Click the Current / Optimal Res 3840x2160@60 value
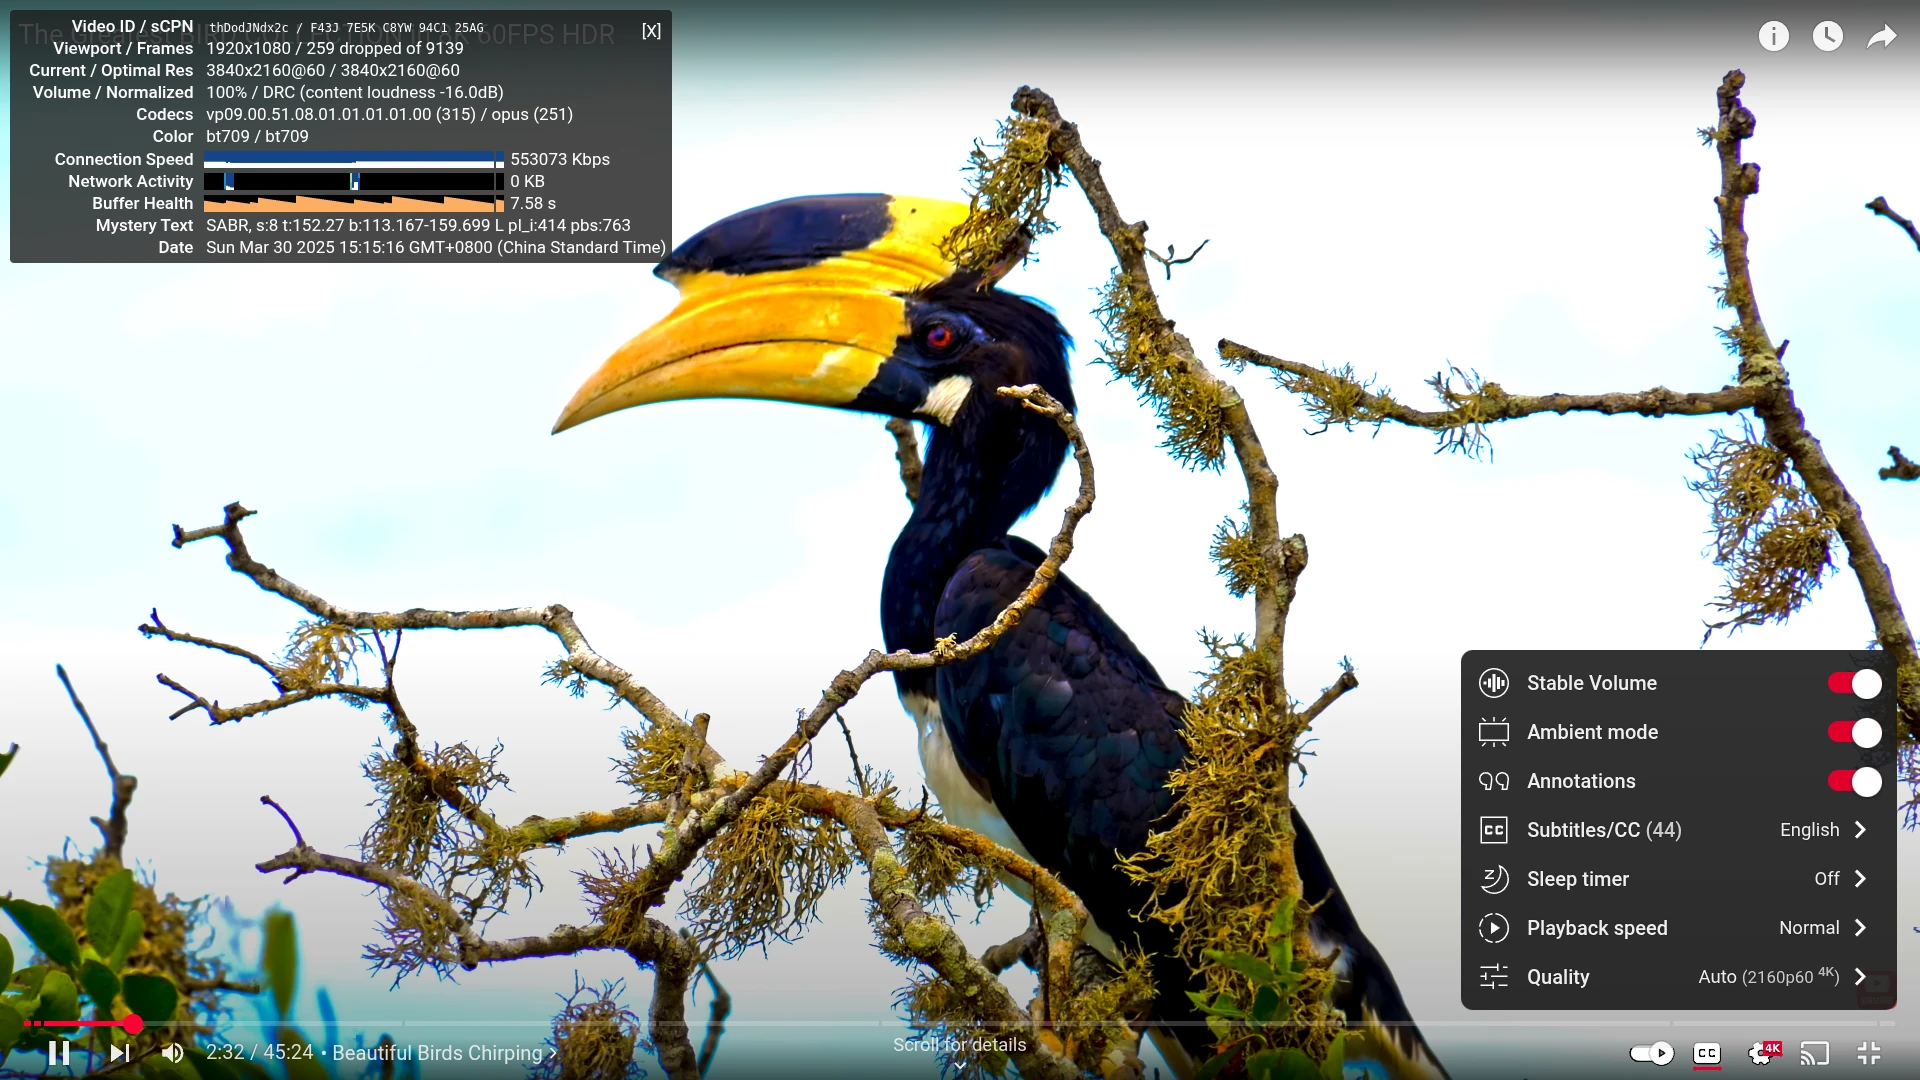 tap(333, 70)
